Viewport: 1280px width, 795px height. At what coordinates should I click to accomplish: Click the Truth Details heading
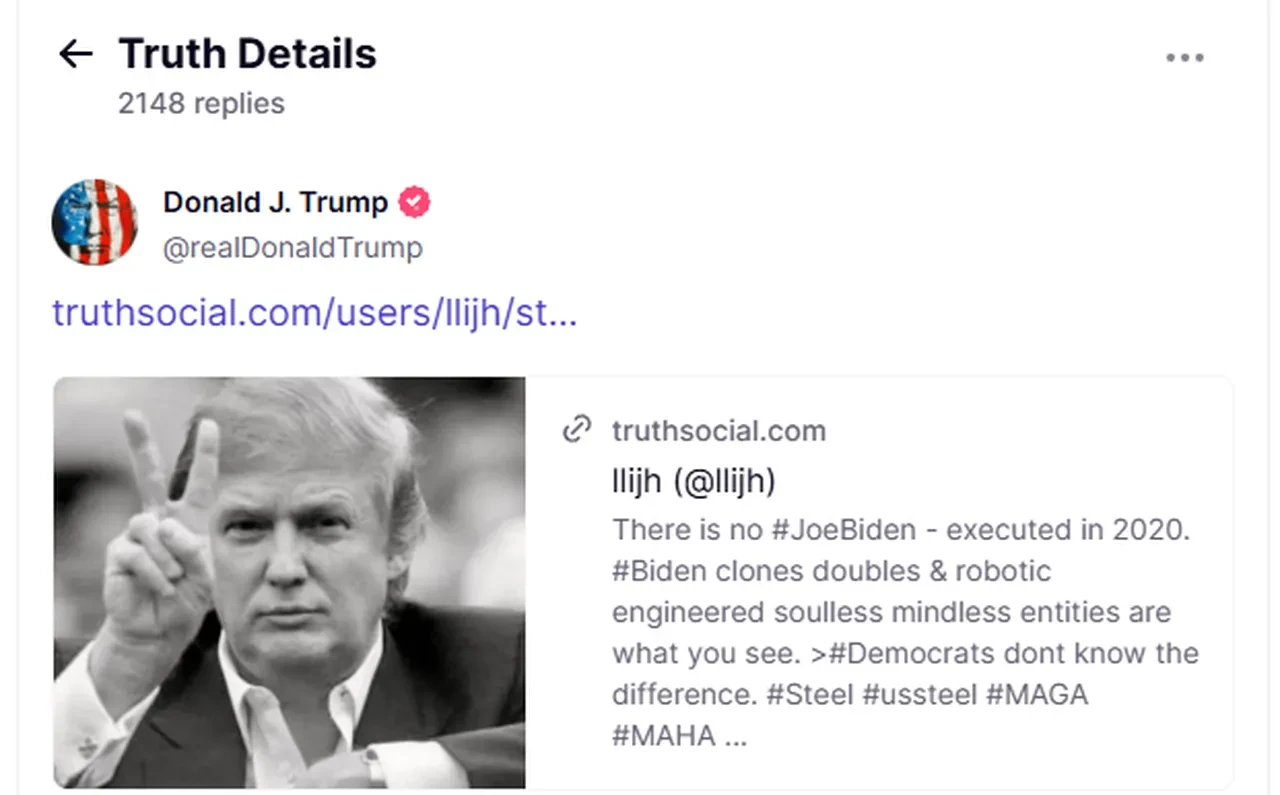pos(247,54)
